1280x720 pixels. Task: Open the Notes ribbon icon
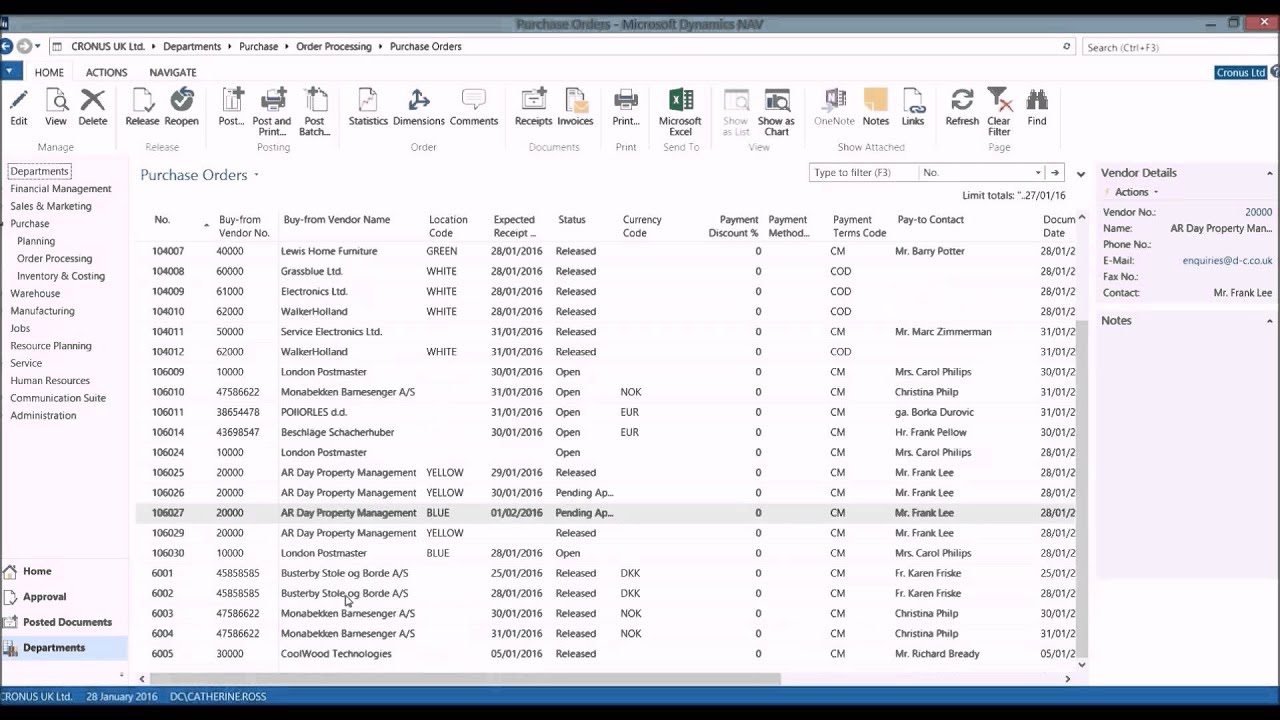876,107
